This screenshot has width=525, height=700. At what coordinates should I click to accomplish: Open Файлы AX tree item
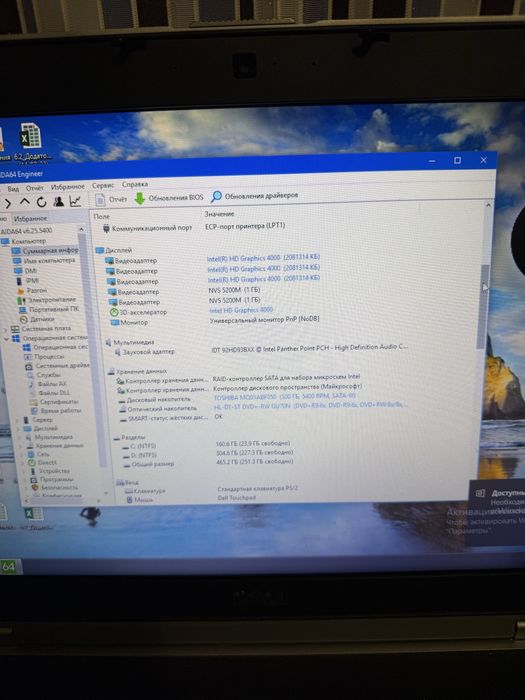tap(47, 384)
